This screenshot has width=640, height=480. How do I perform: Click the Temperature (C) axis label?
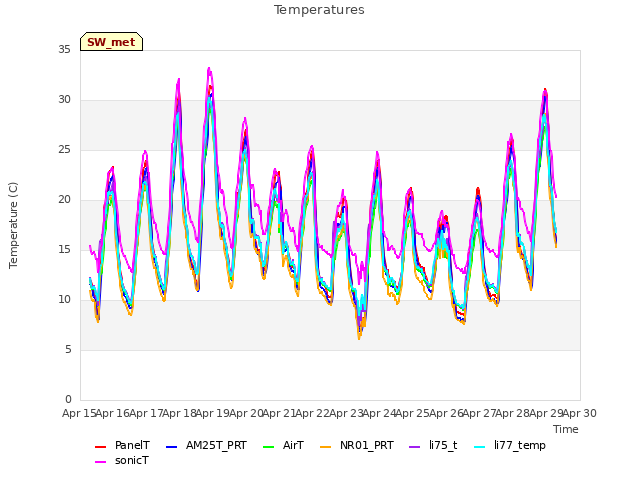click(13, 225)
